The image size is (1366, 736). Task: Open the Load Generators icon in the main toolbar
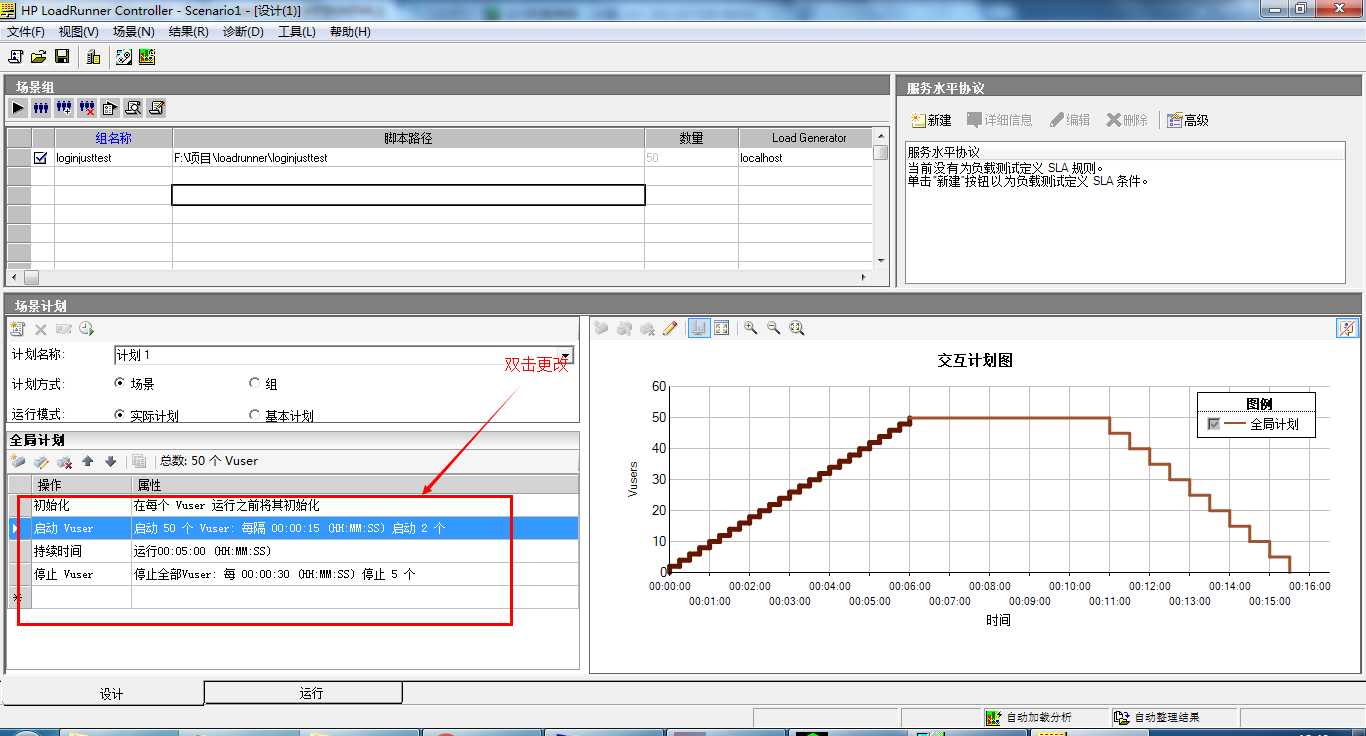(x=93, y=57)
